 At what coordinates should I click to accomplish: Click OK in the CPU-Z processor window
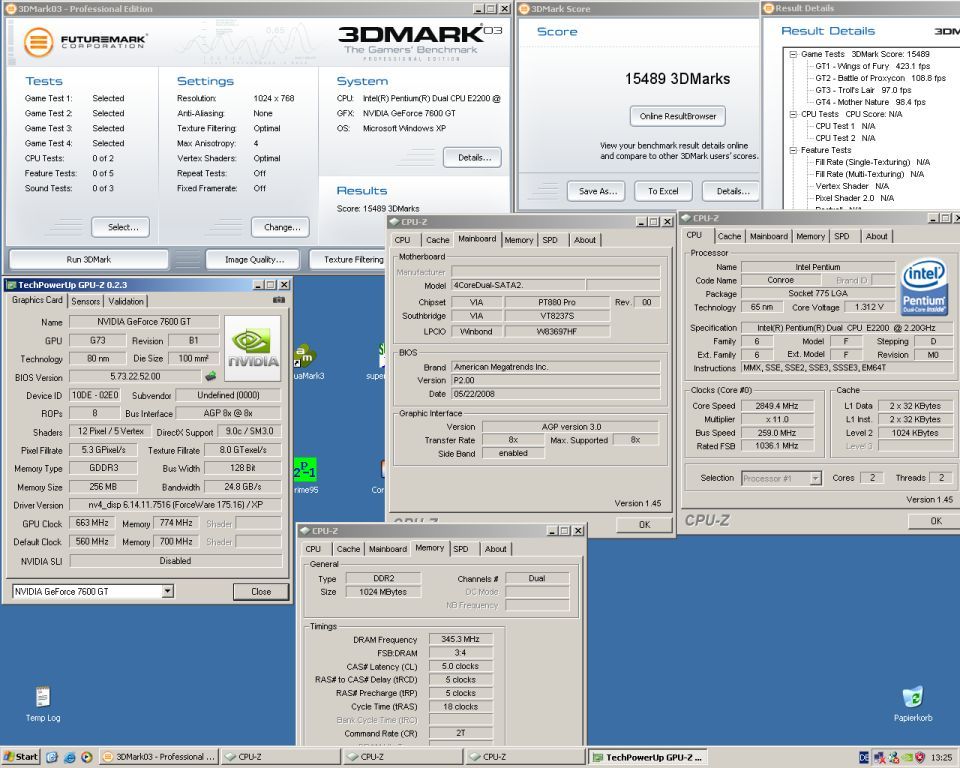[935, 521]
